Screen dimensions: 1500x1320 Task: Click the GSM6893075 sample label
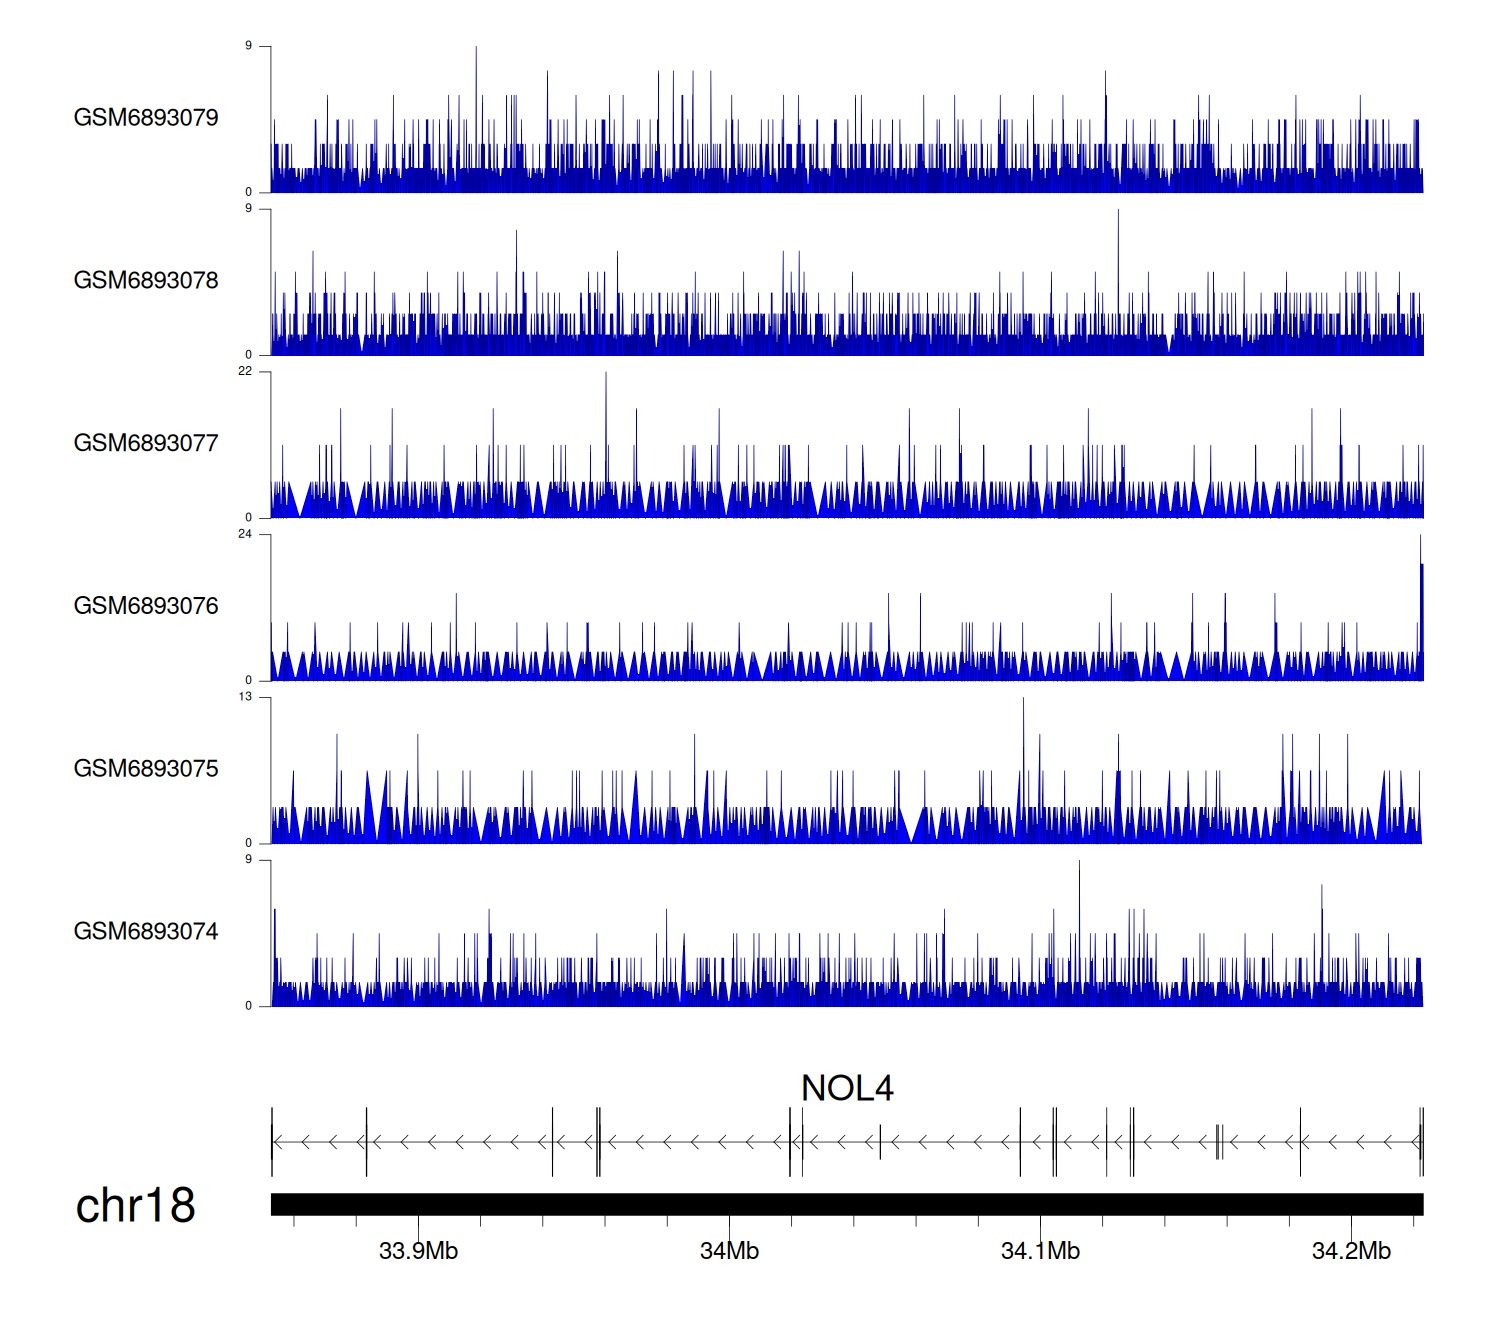[146, 769]
